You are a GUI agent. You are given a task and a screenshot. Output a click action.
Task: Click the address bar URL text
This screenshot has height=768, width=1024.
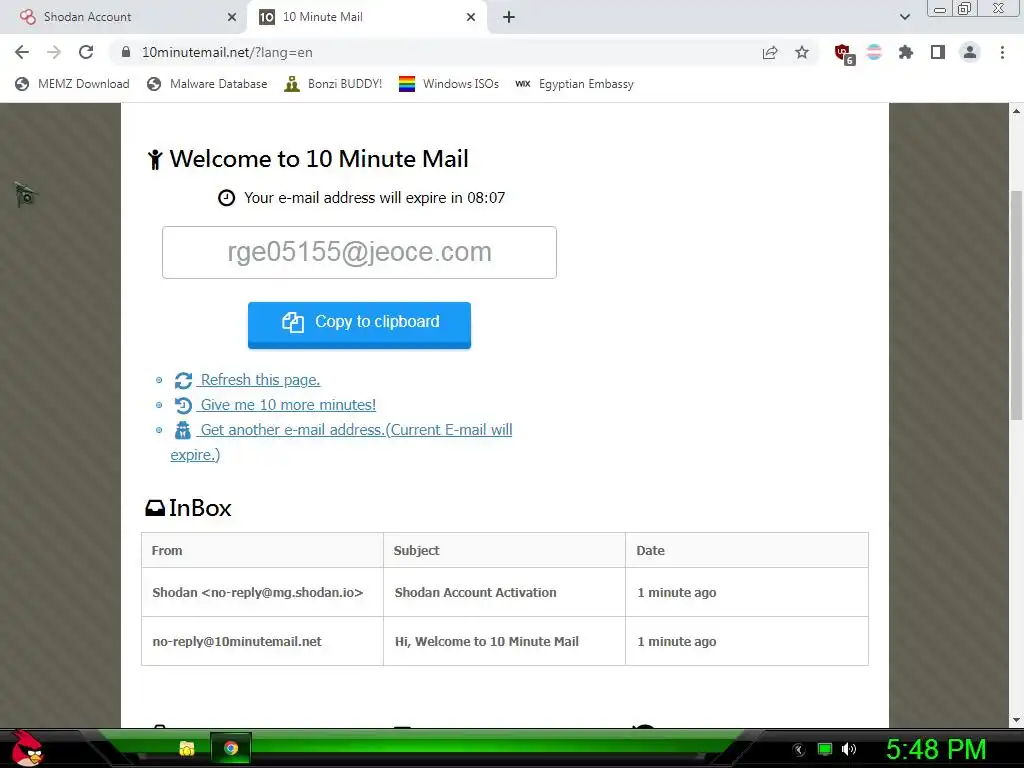227,52
